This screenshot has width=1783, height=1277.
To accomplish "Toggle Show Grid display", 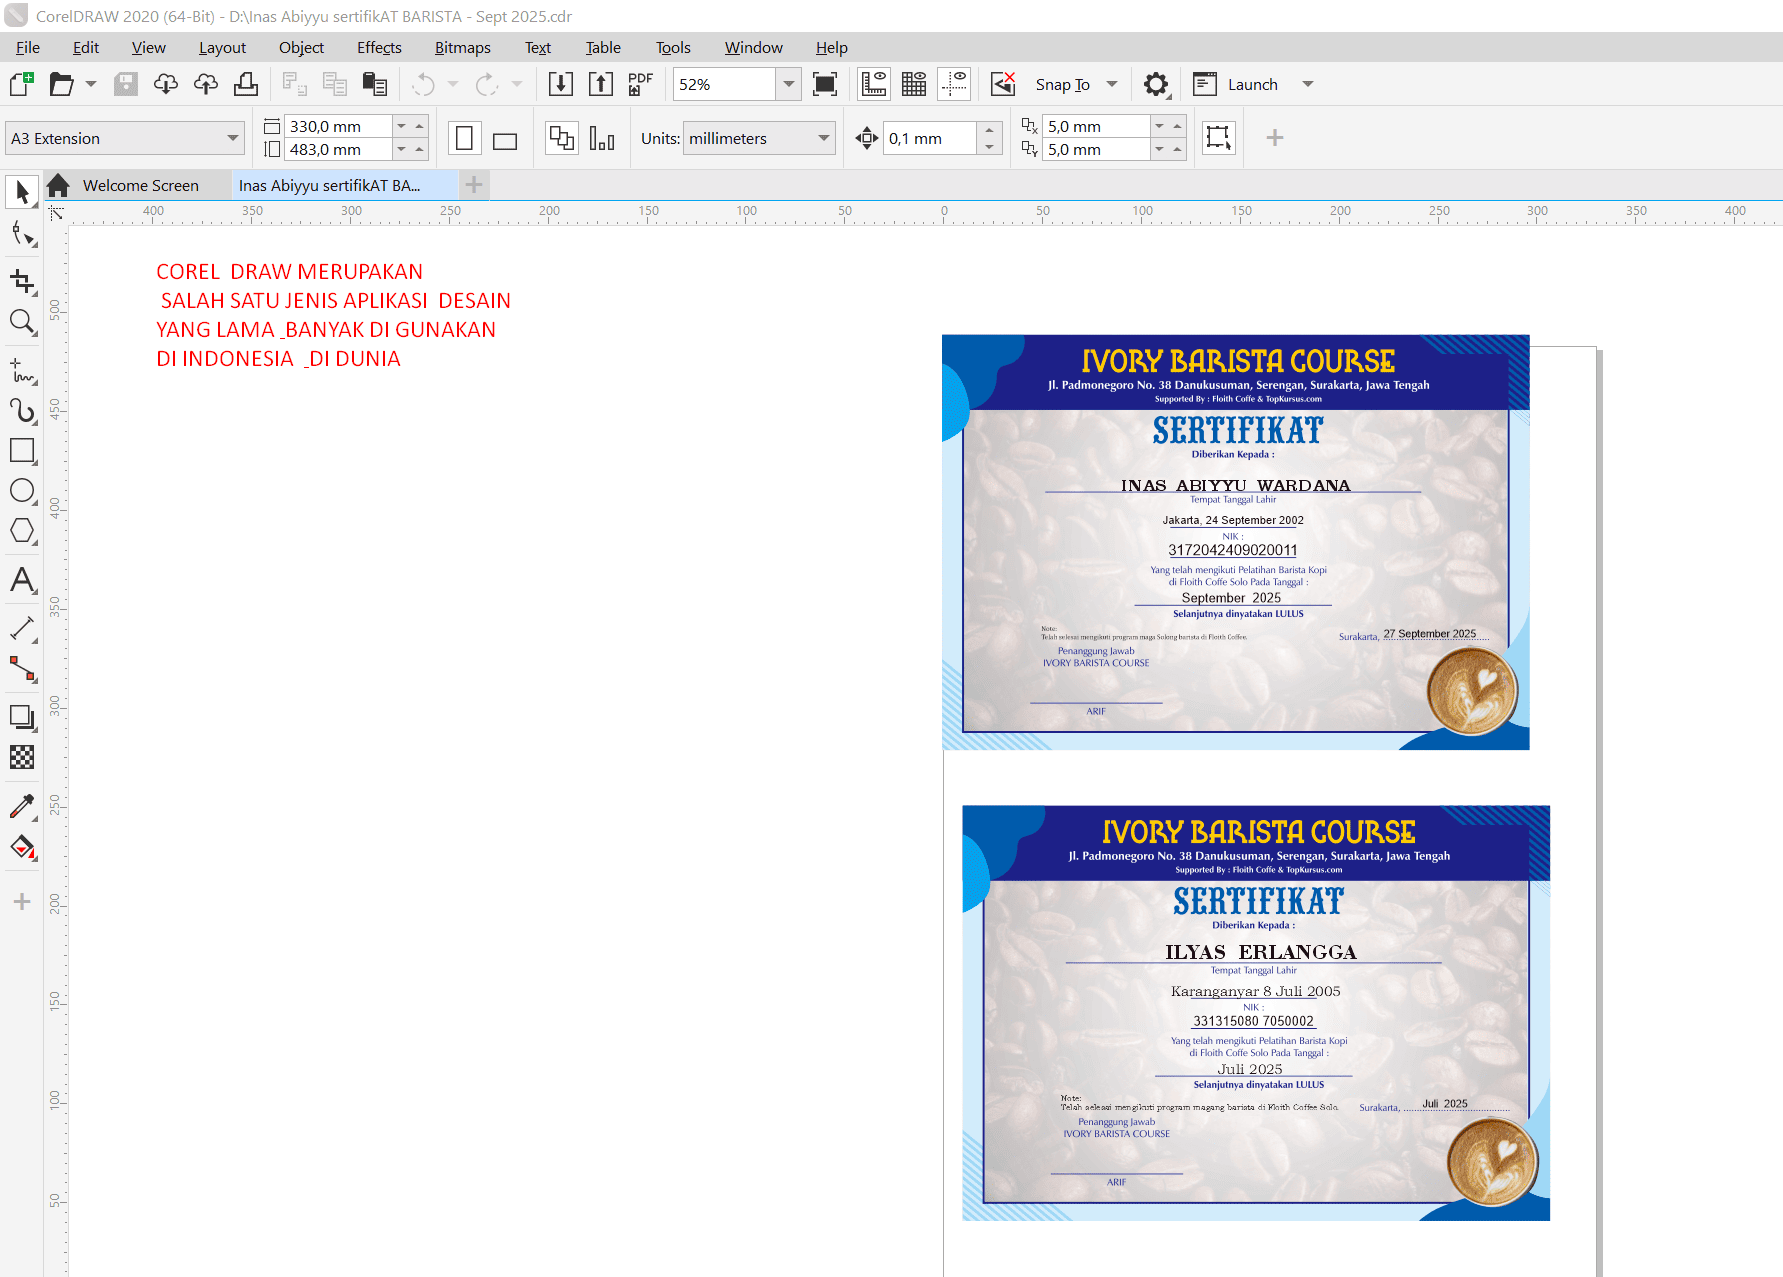I will tap(914, 84).
